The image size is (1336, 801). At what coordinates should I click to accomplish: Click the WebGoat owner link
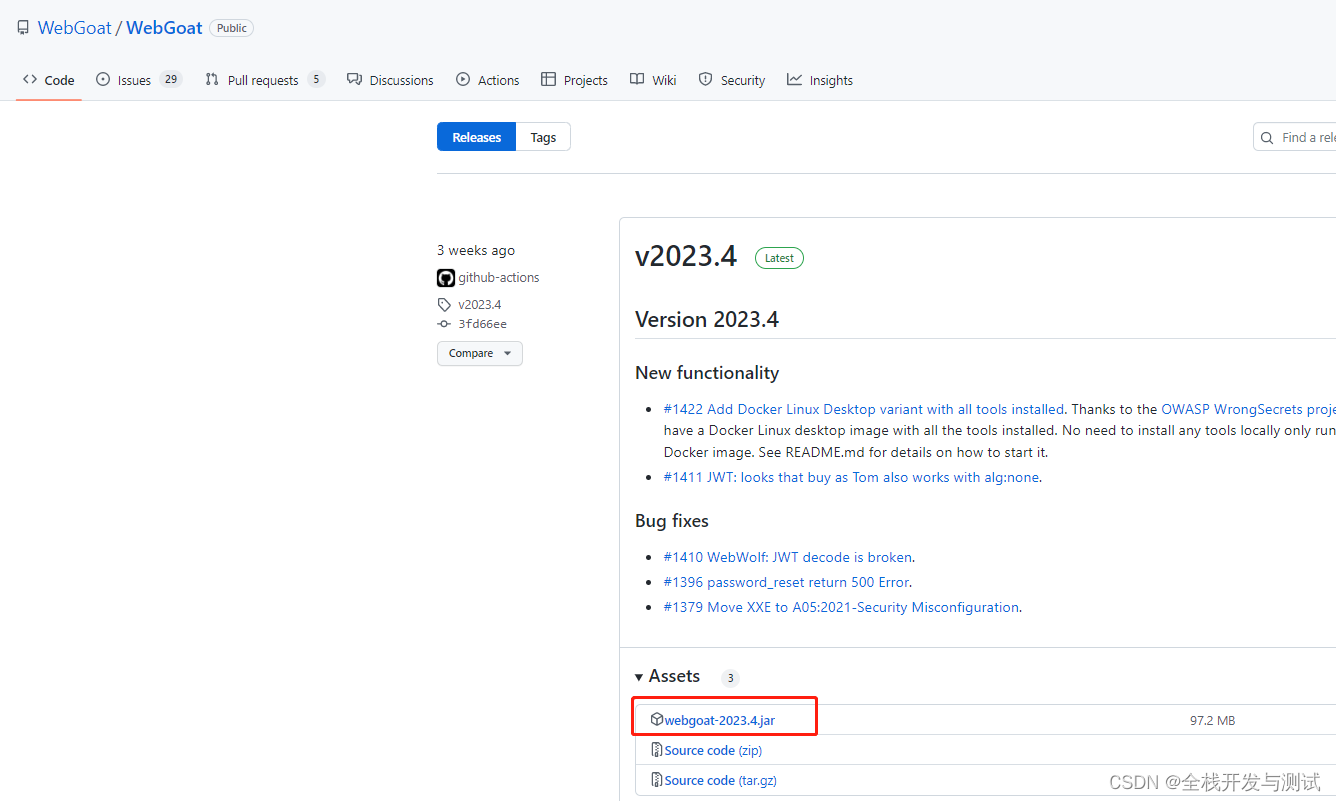pos(75,28)
